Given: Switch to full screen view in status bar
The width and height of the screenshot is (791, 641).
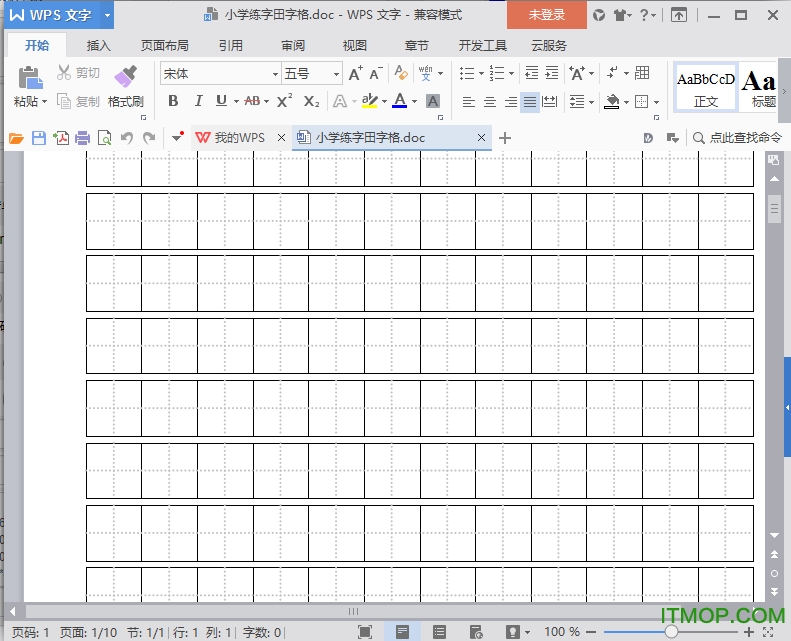Looking at the screenshot, I should point(365,632).
